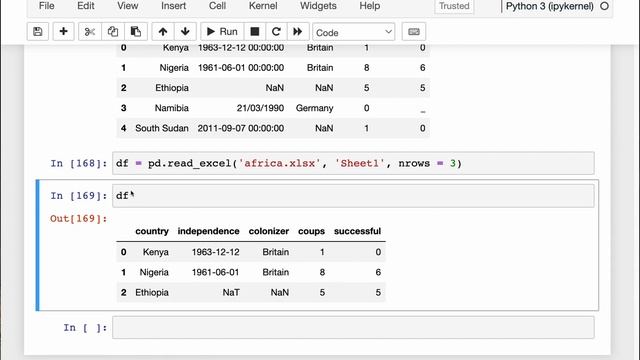The width and height of the screenshot is (640, 360).
Task: Click '21/03/1990' date in upper table
Action: tap(260, 108)
